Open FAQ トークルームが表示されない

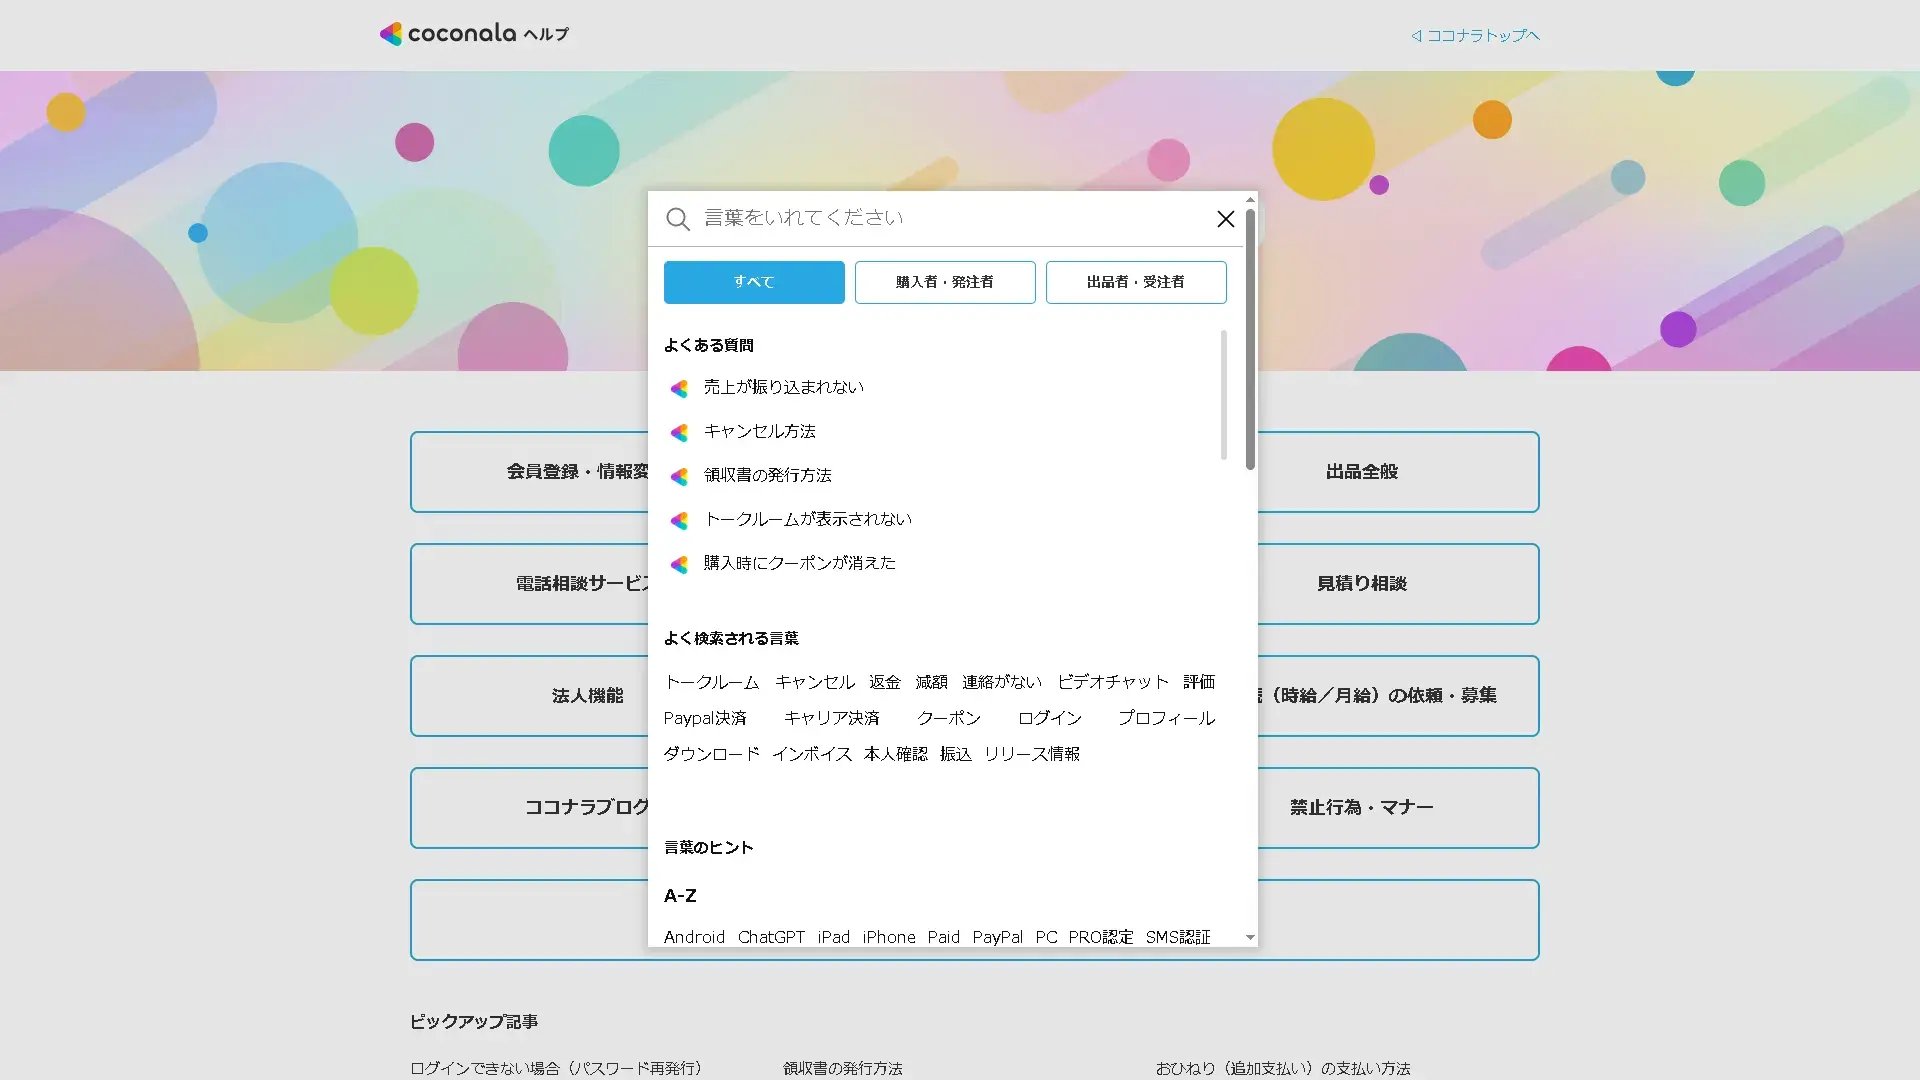807,519
